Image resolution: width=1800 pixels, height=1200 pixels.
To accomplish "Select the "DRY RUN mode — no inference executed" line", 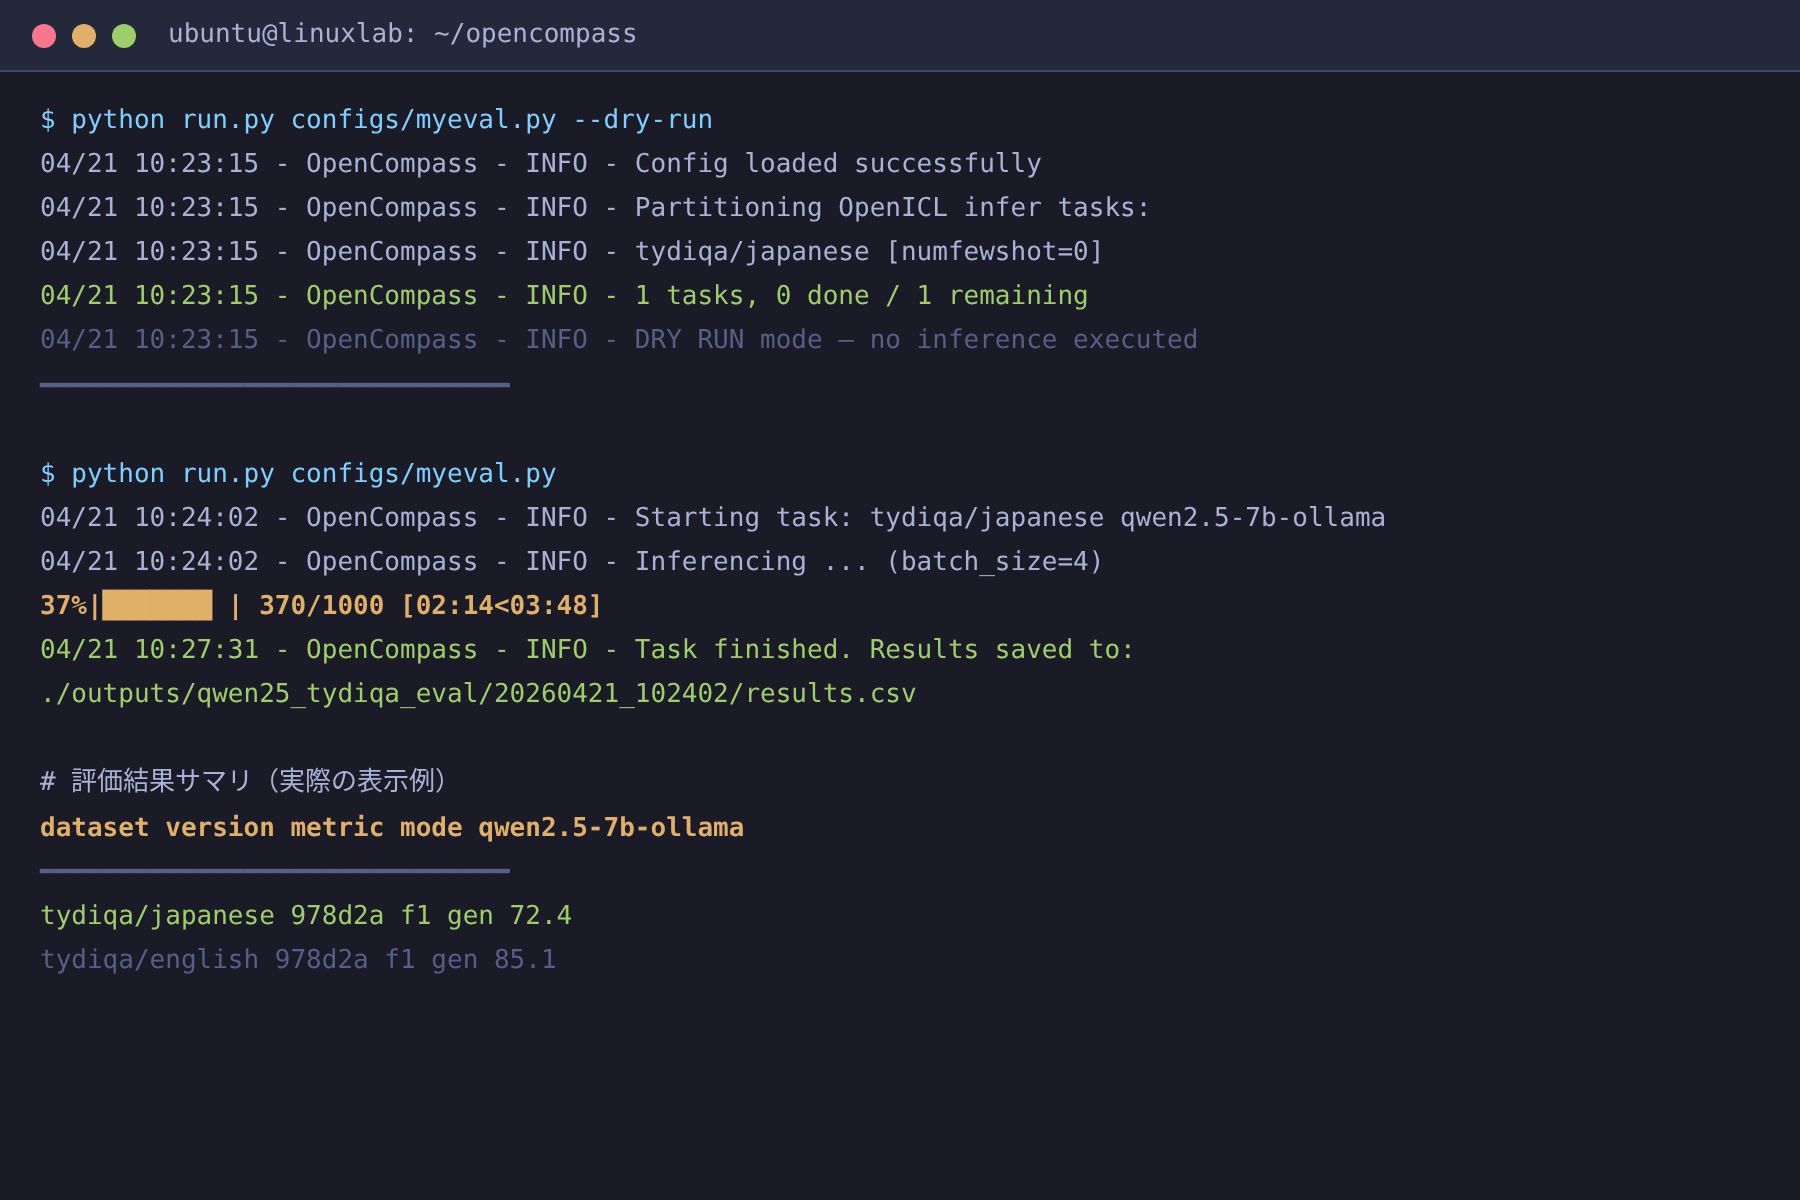I will pyautogui.click(x=619, y=340).
